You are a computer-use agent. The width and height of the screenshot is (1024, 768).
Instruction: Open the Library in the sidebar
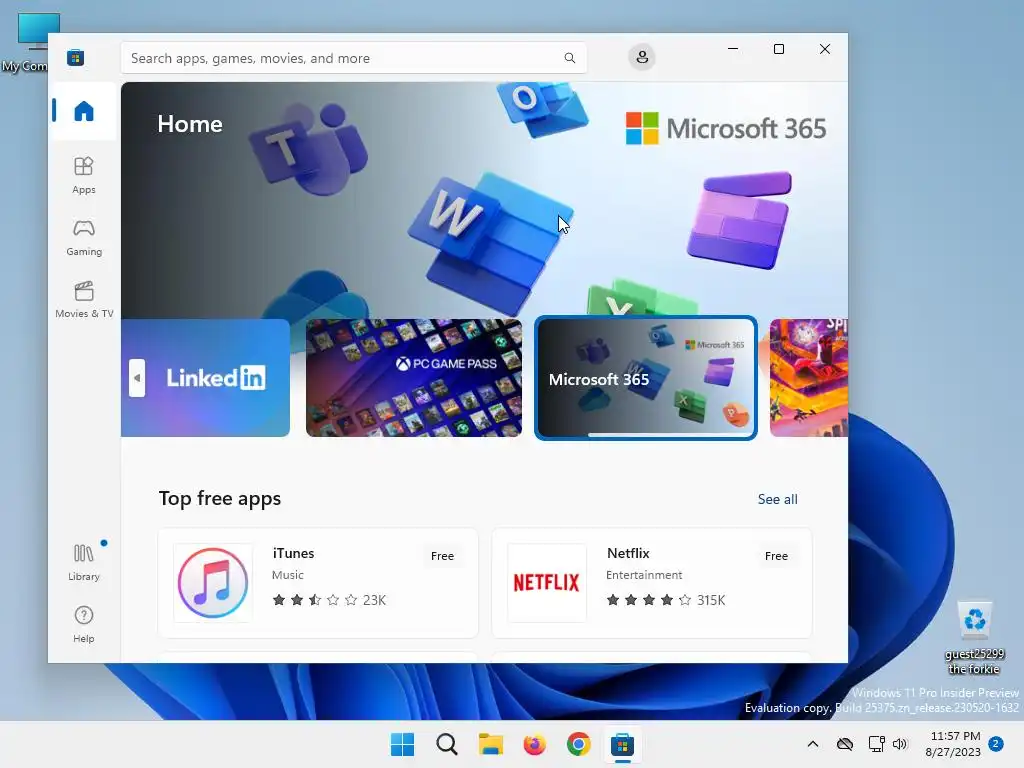point(84,562)
